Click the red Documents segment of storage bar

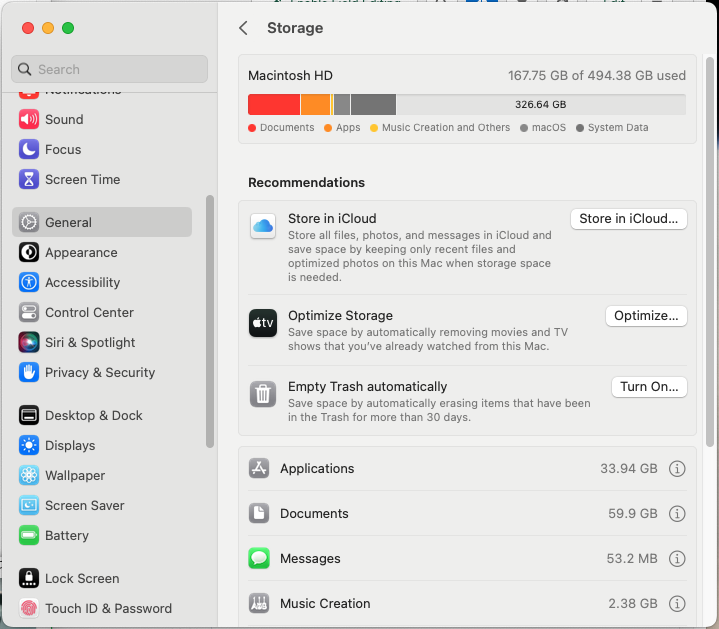[274, 105]
